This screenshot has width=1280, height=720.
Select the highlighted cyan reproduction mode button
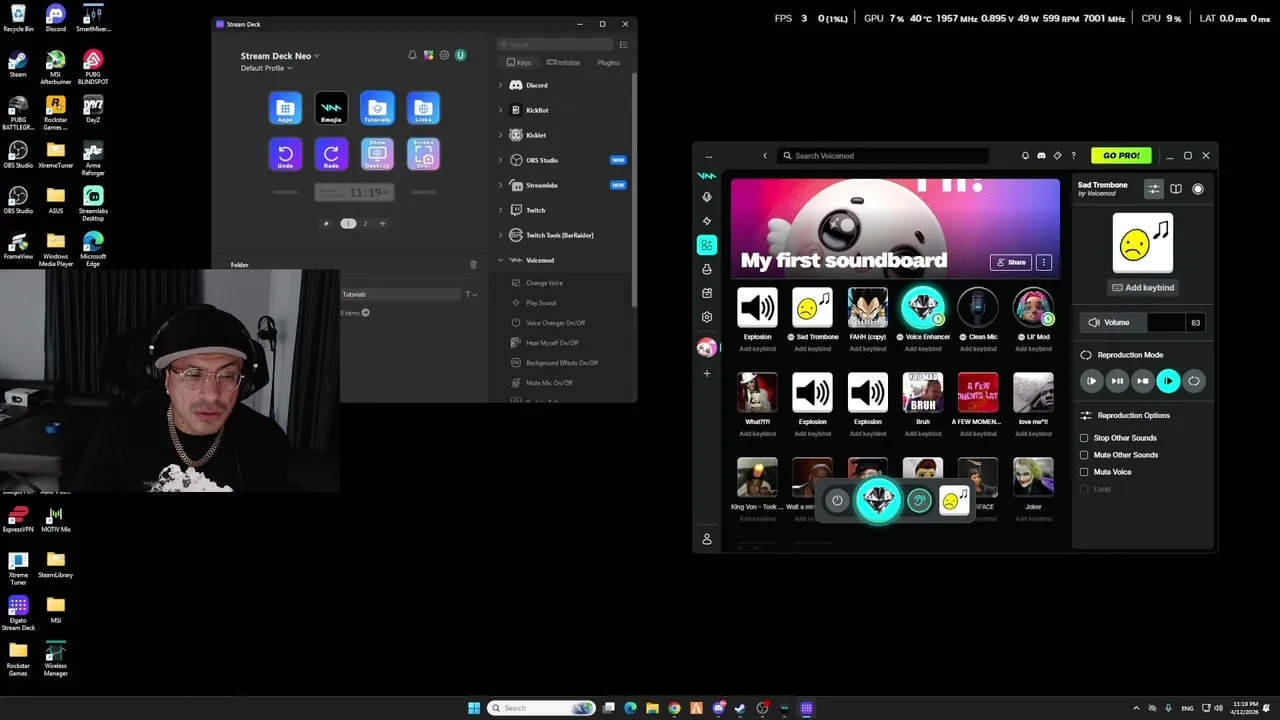pos(1168,381)
